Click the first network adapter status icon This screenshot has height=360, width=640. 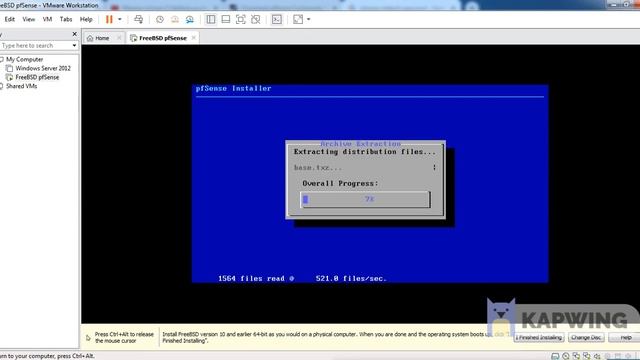[576, 356]
